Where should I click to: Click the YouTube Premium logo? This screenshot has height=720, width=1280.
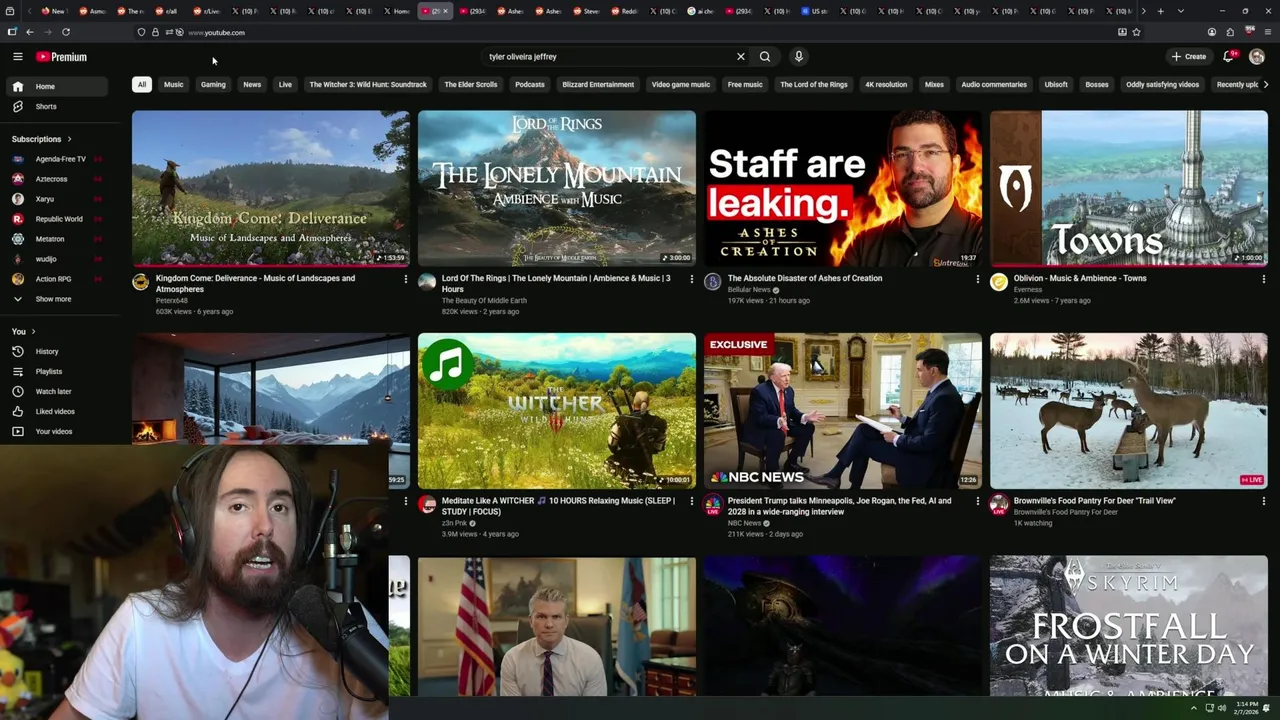point(61,57)
